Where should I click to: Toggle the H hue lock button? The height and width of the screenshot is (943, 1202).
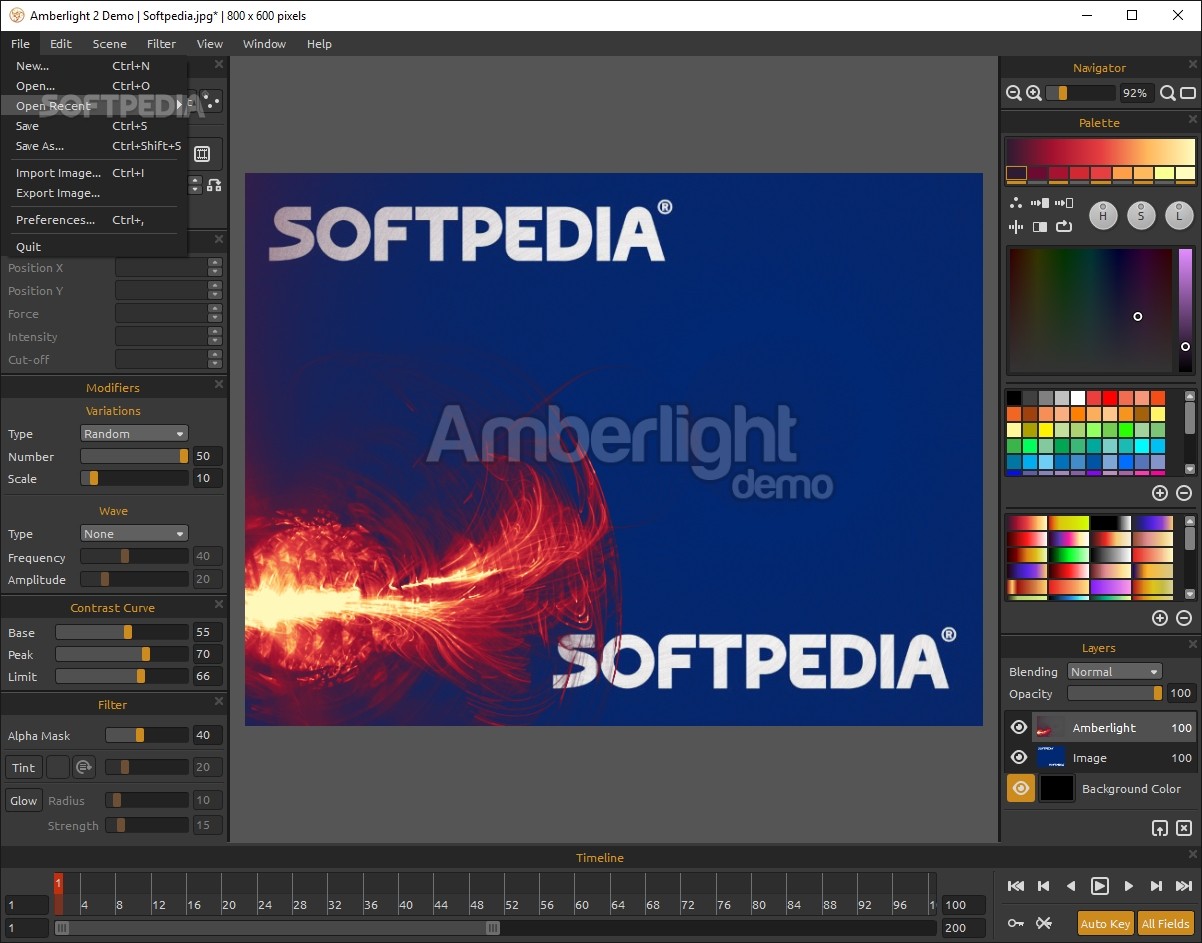coord(1103,215)
